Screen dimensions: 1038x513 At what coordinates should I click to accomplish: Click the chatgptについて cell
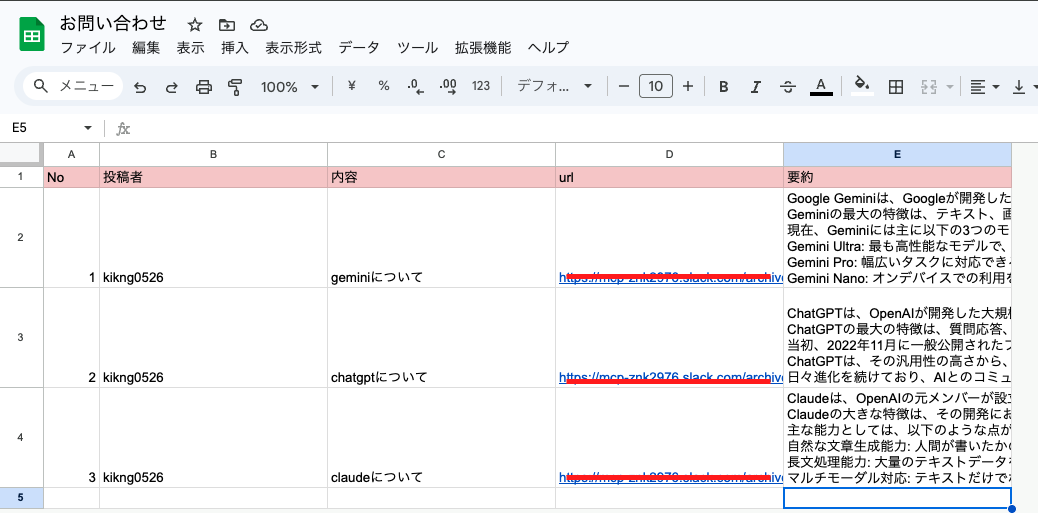(441, 338)
